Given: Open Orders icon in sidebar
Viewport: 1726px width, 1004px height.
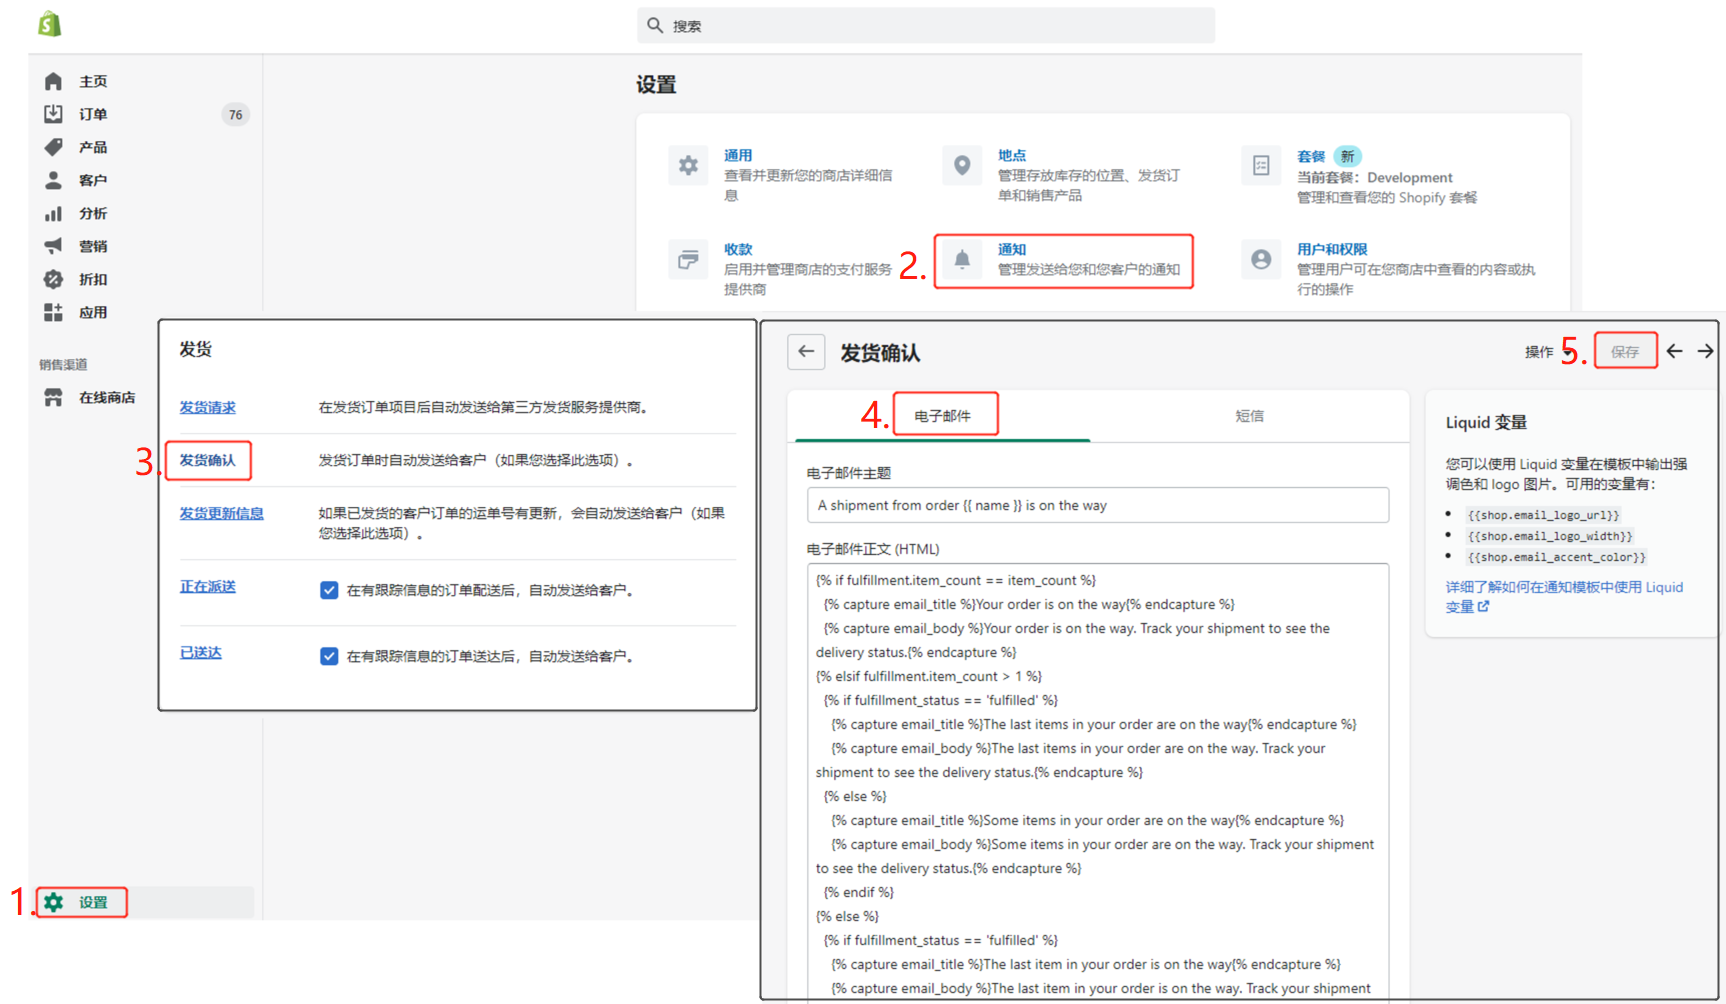Looking at the screenshot, I should (x=53, y=114).
